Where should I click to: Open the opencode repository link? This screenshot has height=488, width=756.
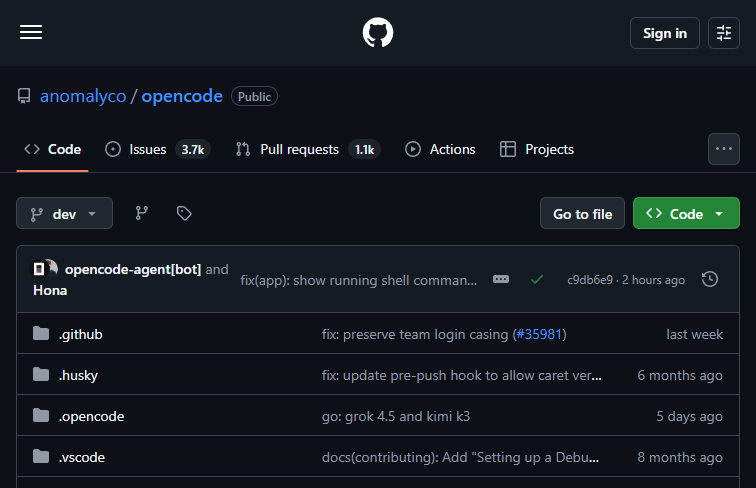click(182, 96)
